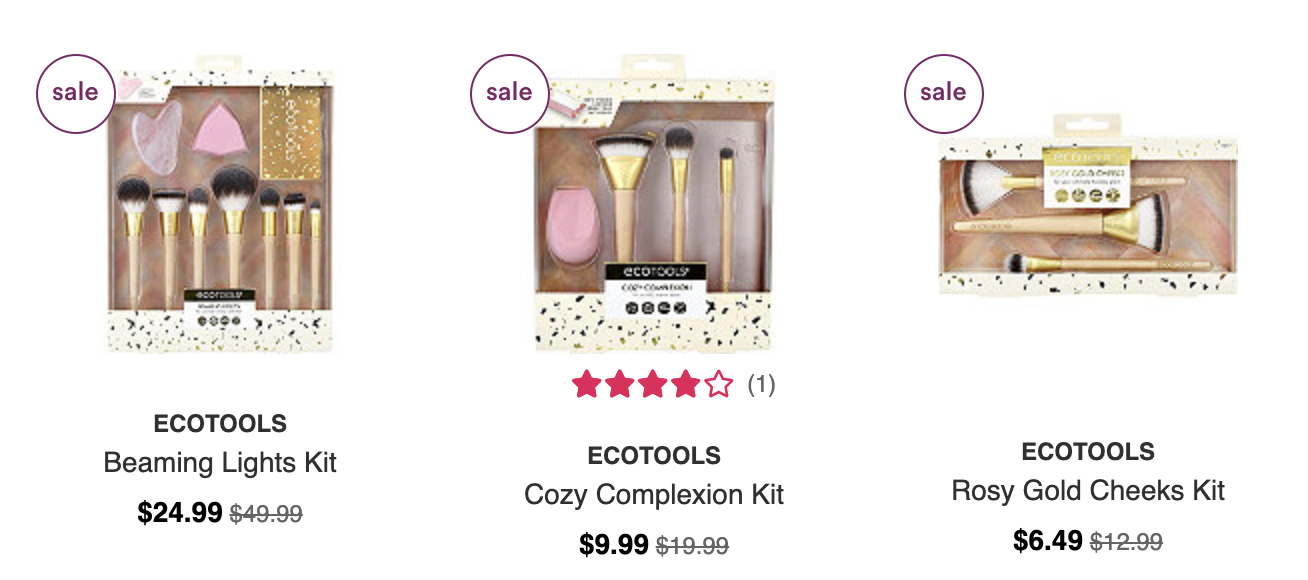Click sale badge on Beaming Lights Kit
1308x580 pixels.
click(76, 94)
